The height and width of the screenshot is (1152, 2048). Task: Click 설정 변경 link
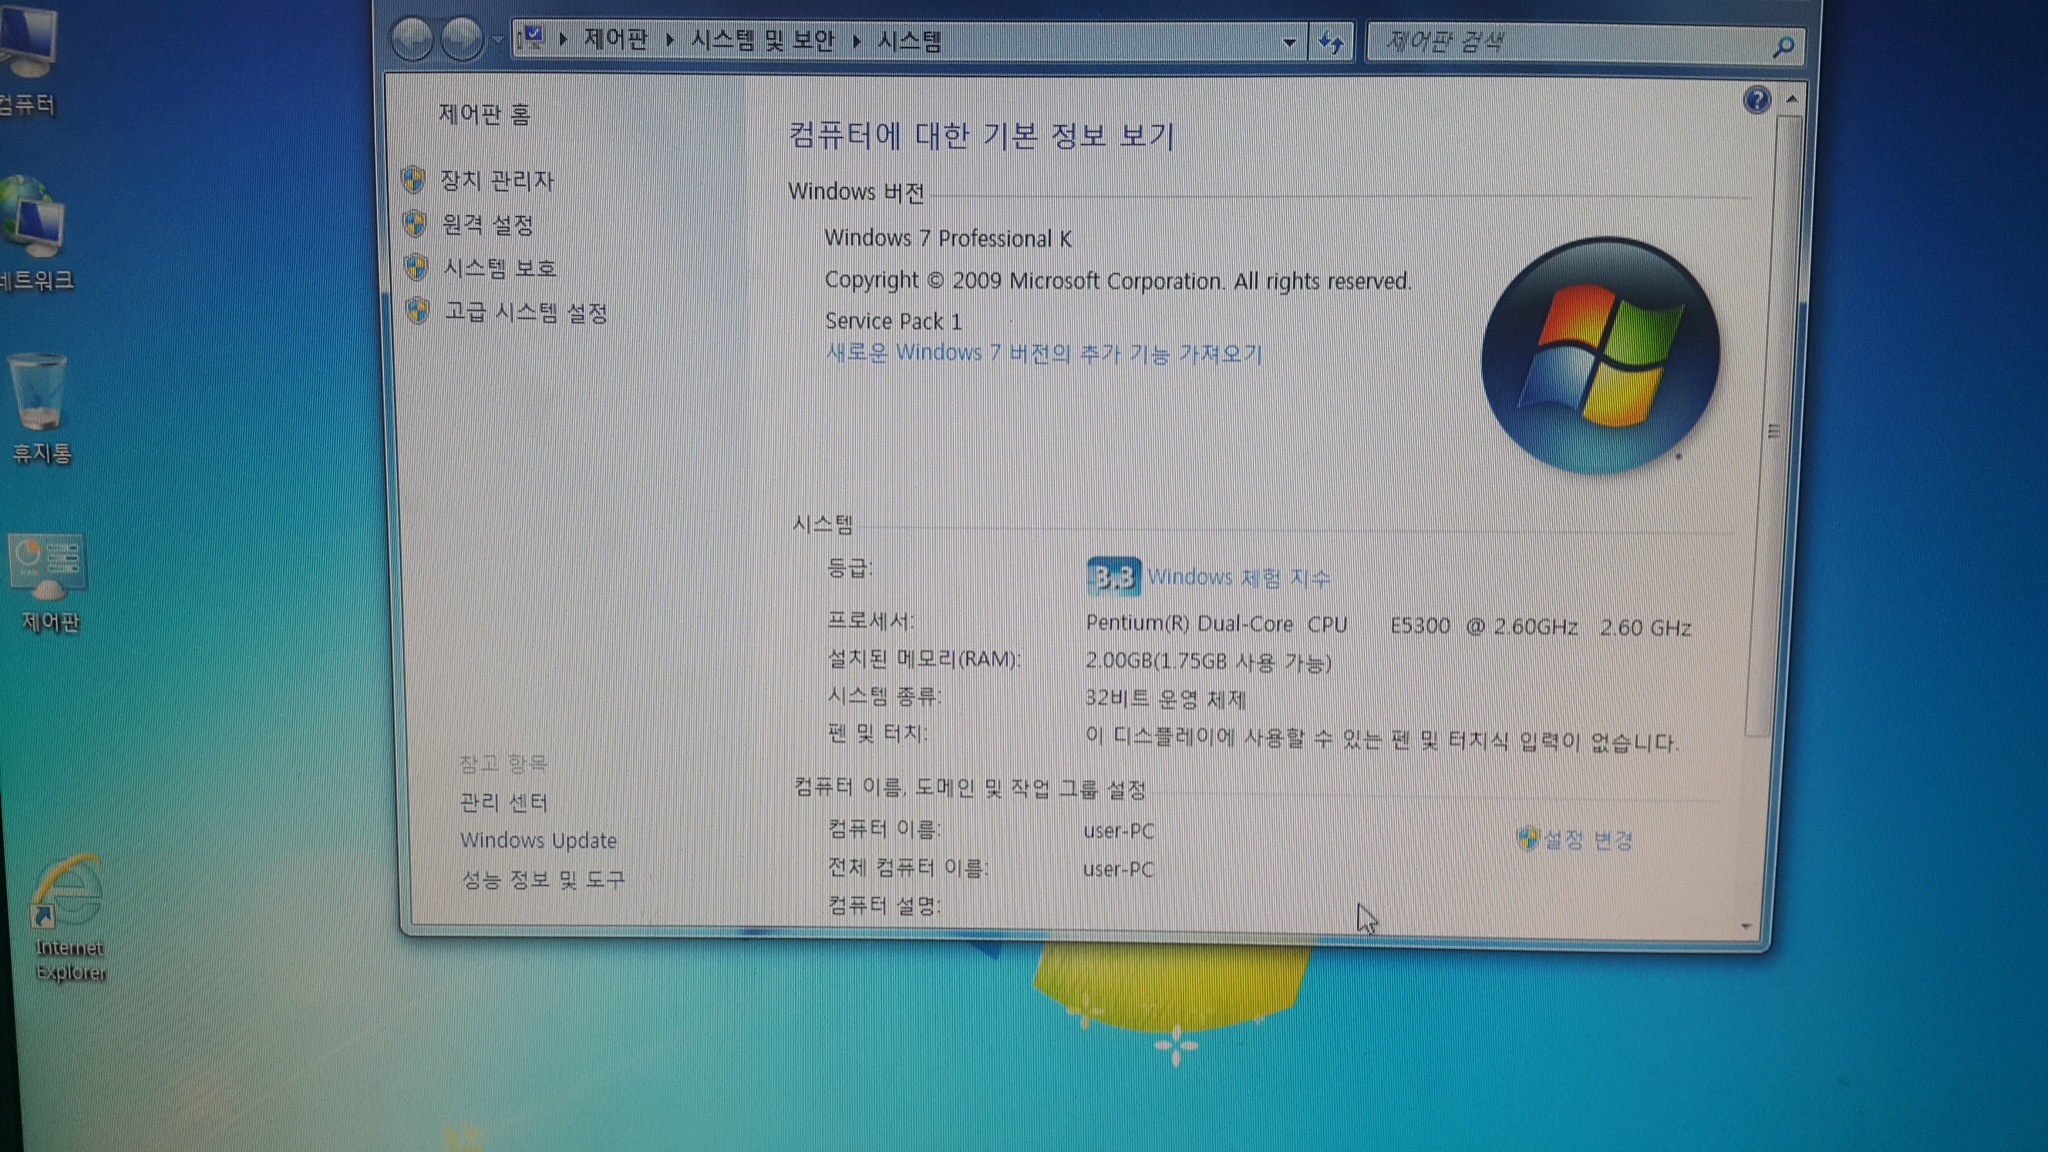pyautogui.click(x=1588, y=840)
